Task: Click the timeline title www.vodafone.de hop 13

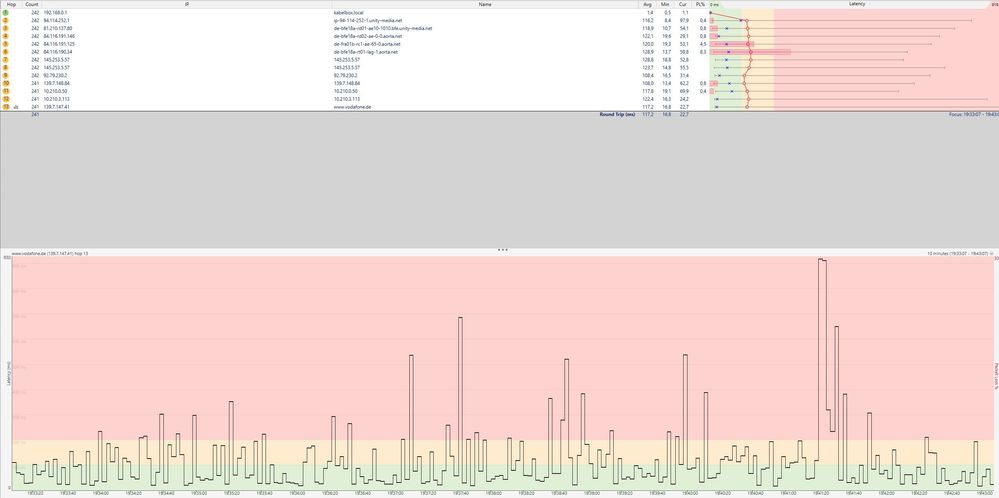Action: pyautogui.click(x=50, y=253)
